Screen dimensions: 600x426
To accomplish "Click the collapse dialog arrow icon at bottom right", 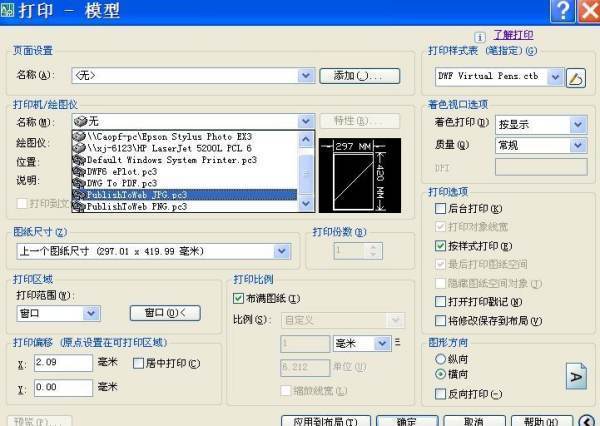I will [587, 420].
